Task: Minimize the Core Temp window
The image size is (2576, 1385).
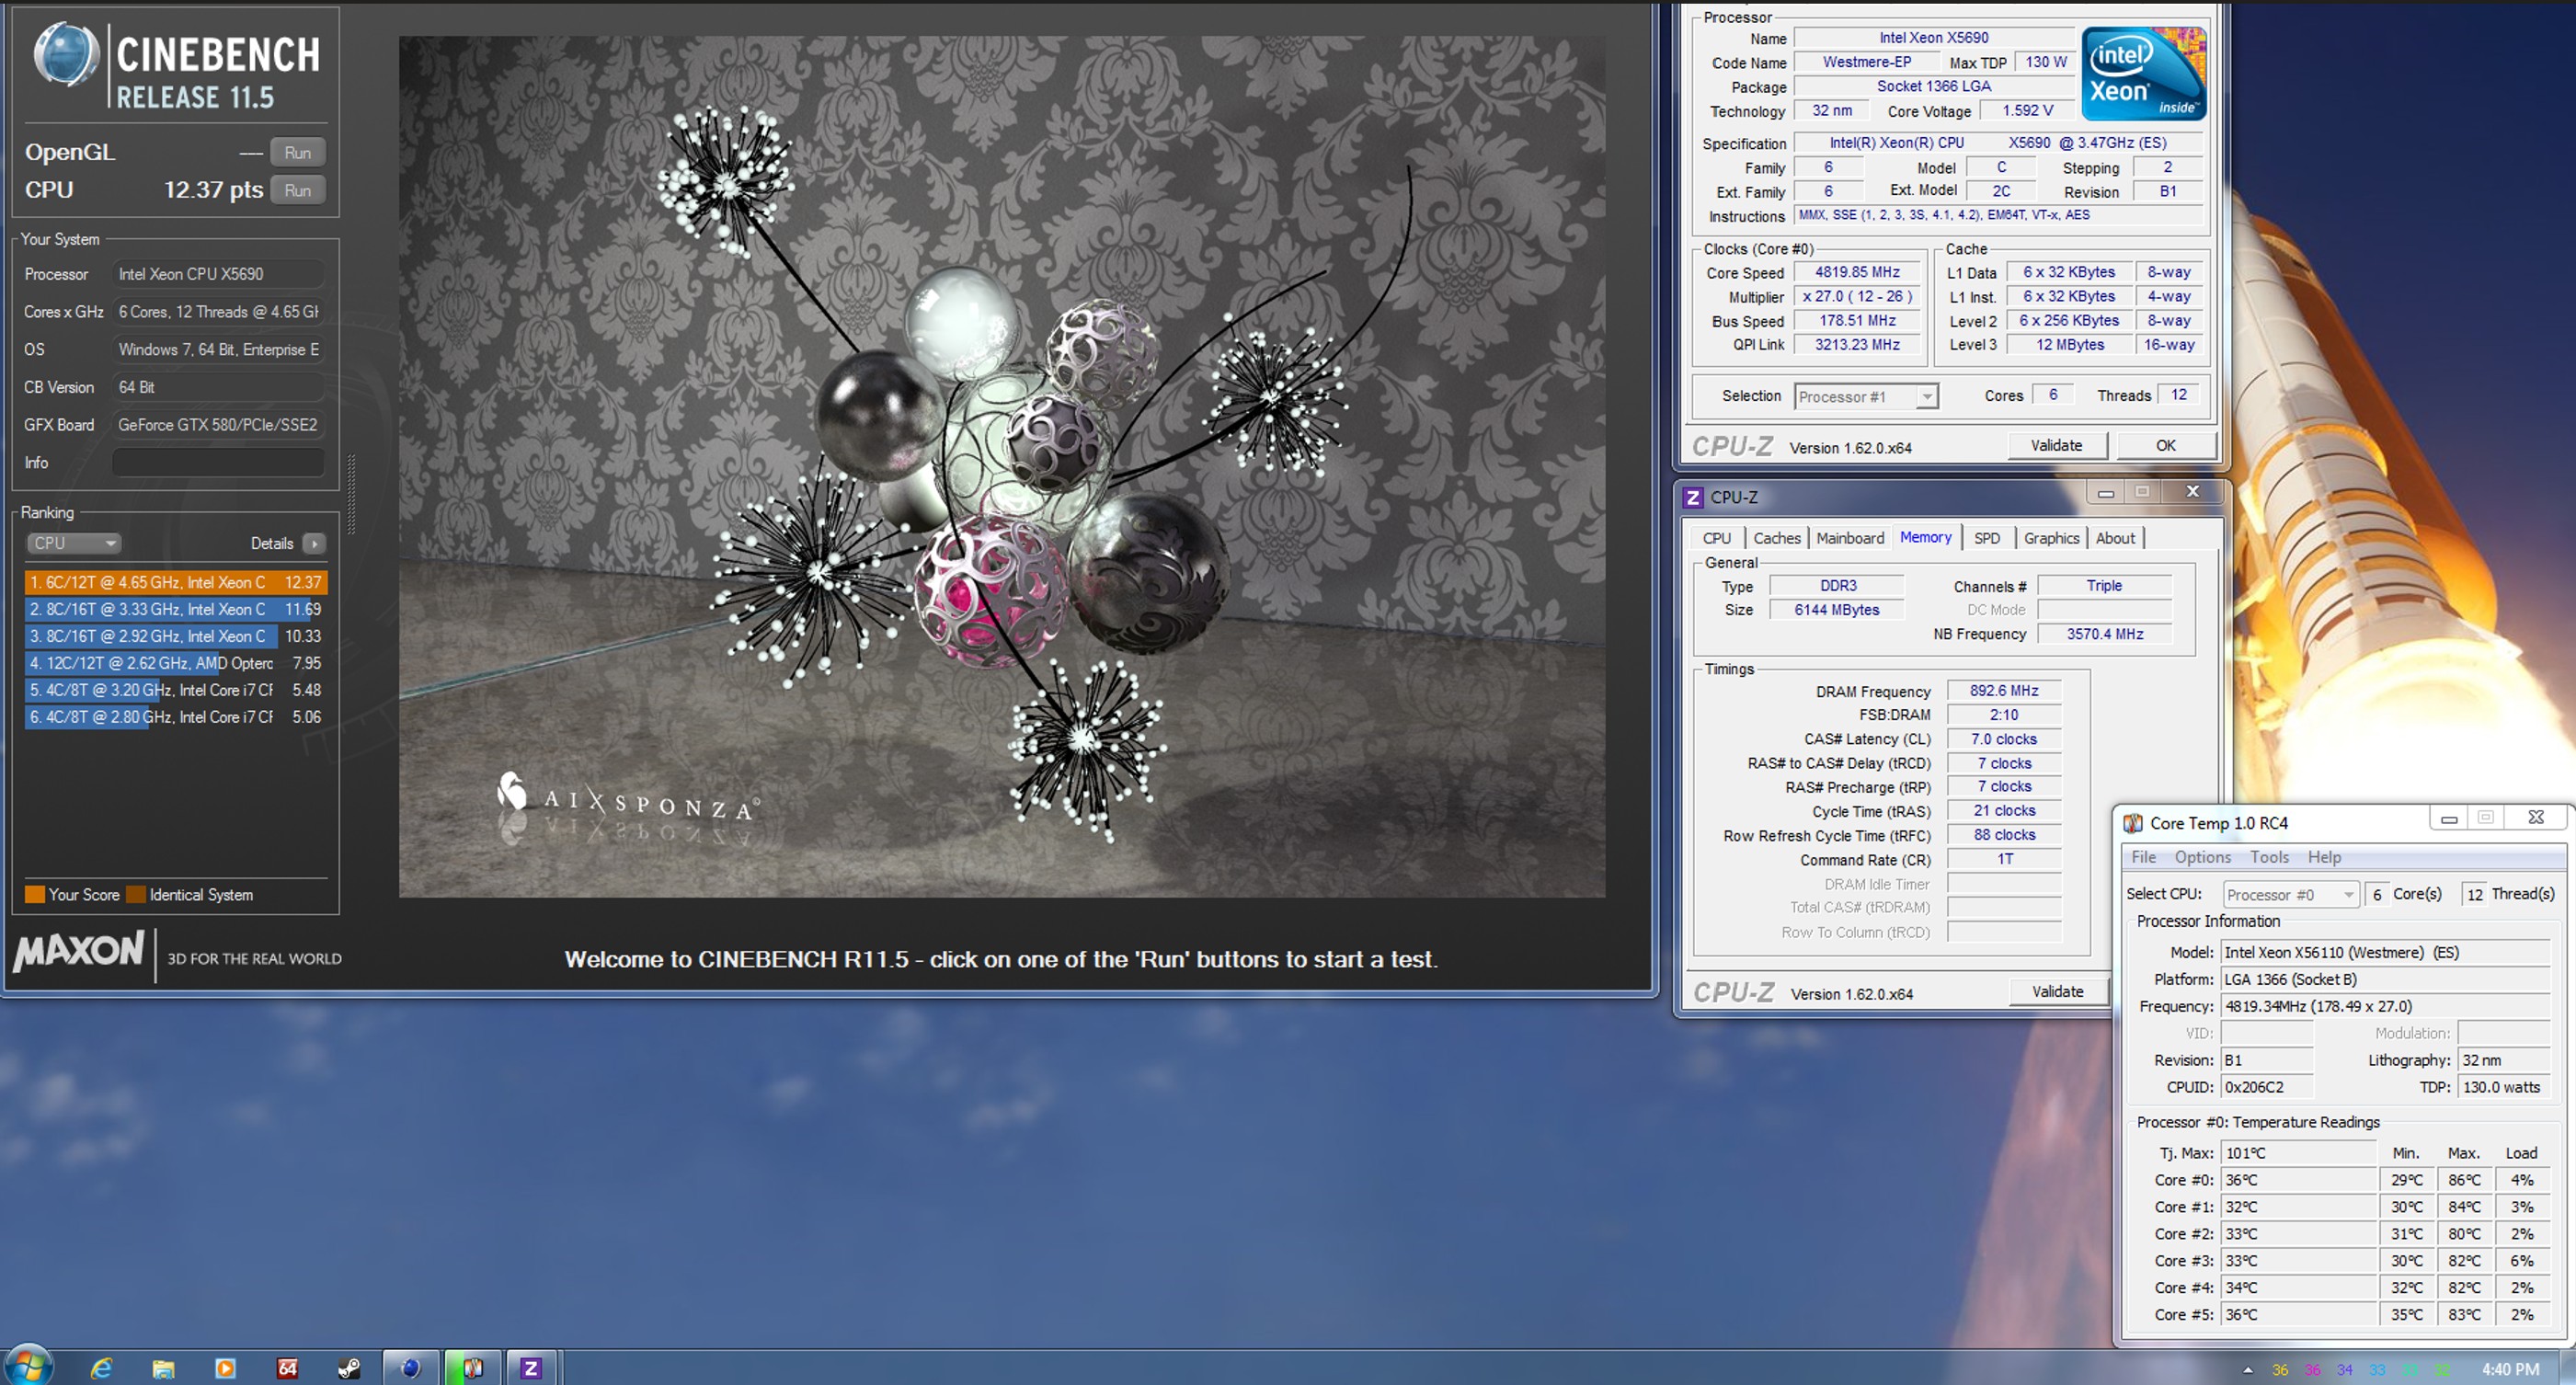Action: [x=2449, y=818]
